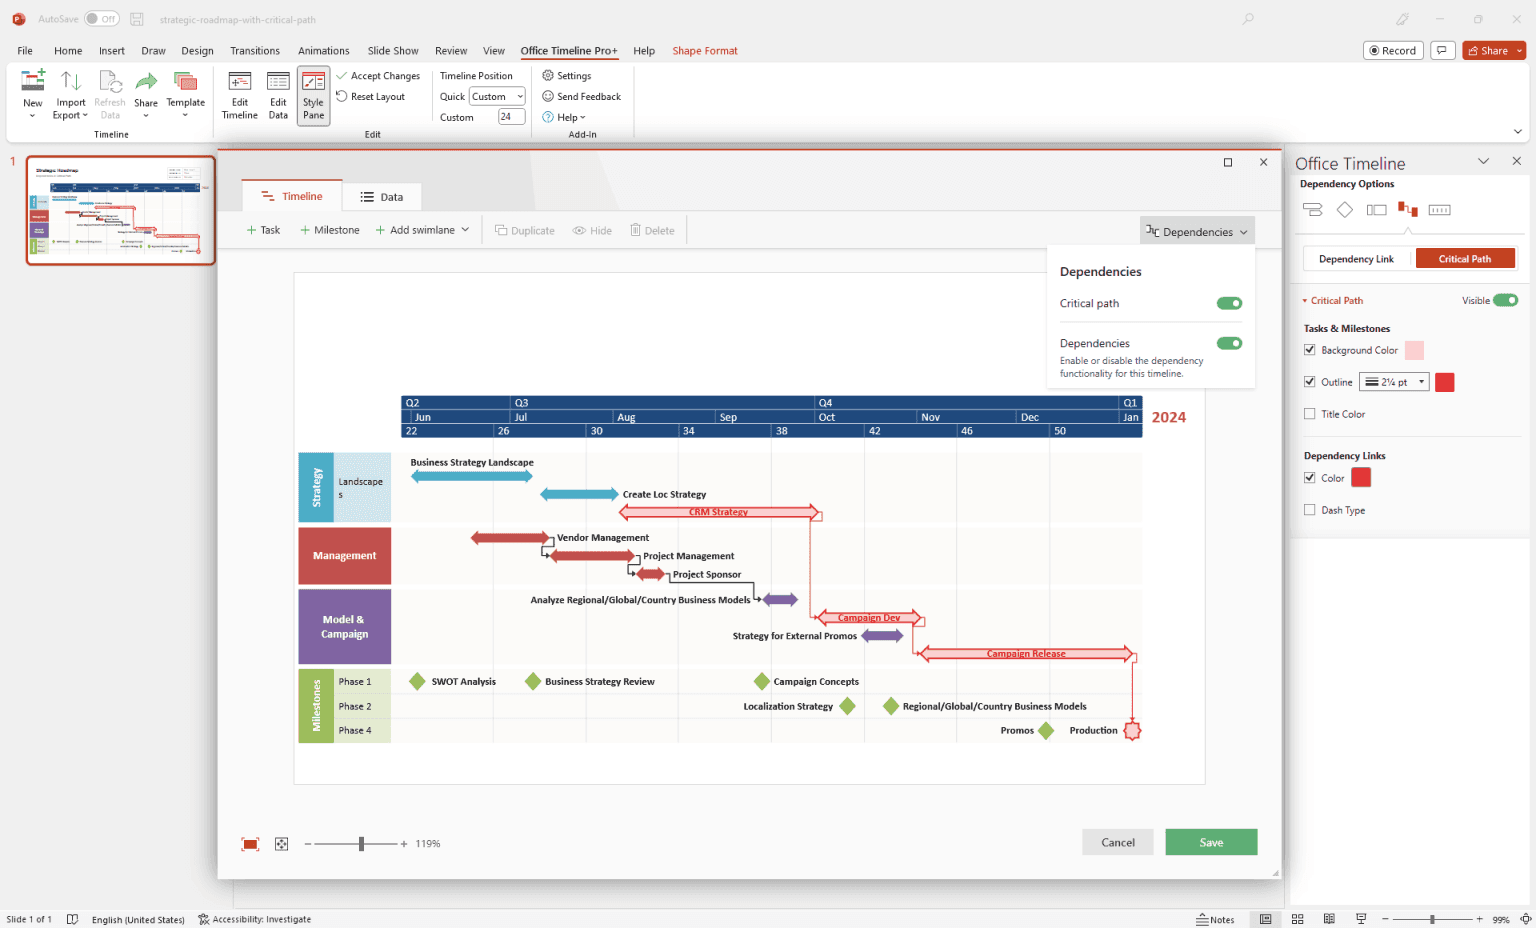
Task: Select the pan view icon near the zoom slider
Action: click(281, 843)
